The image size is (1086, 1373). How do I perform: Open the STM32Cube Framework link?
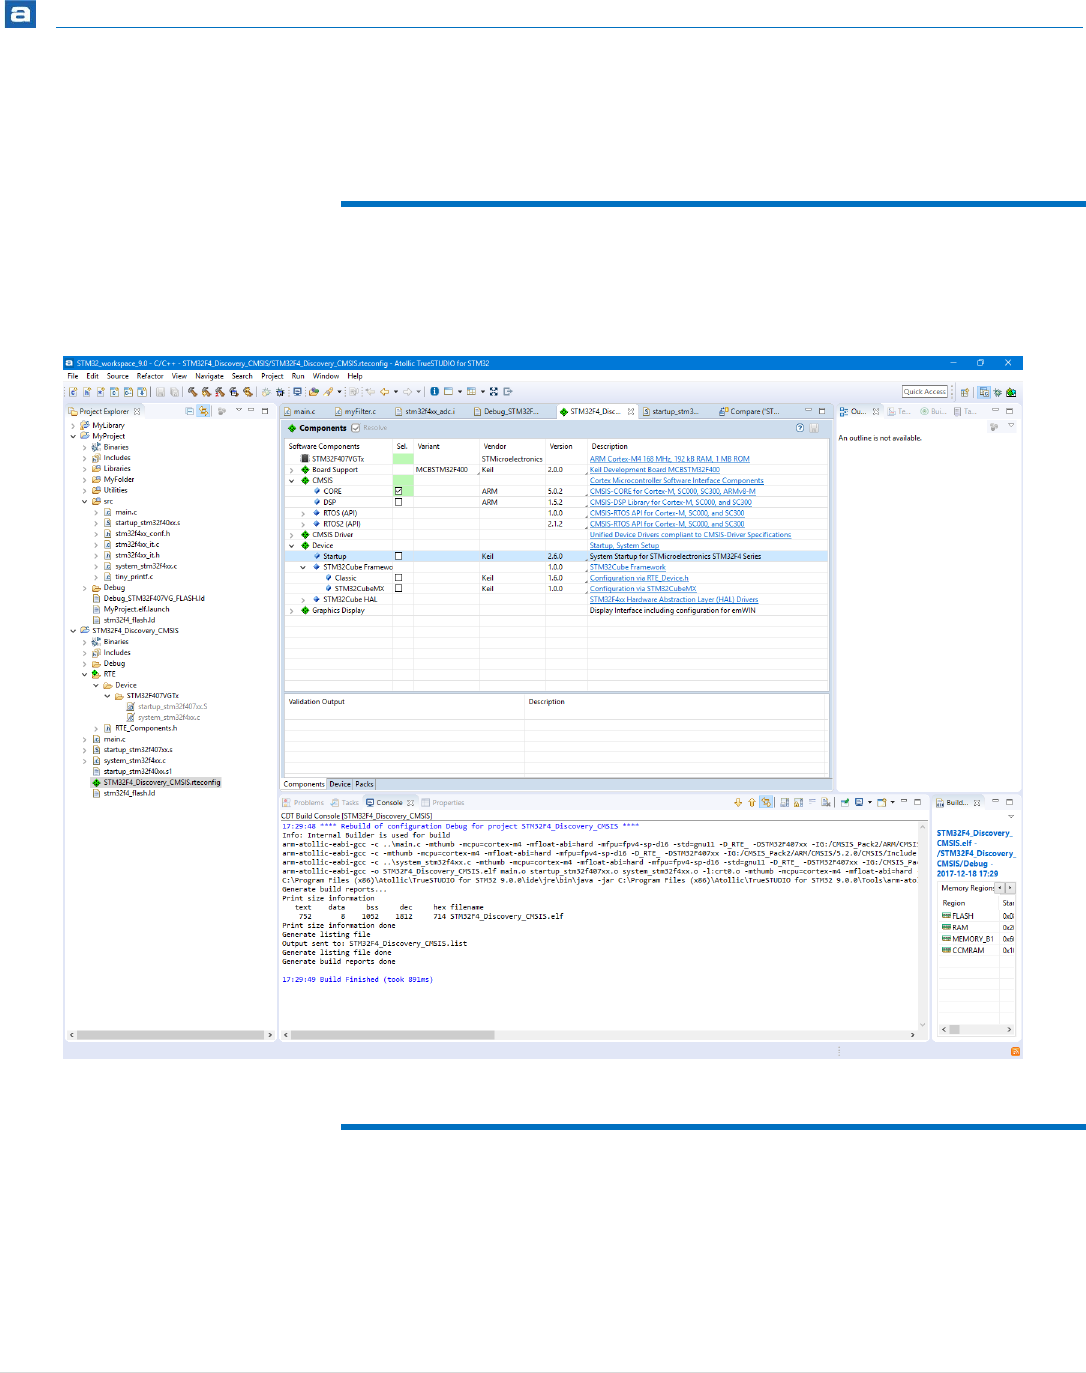coord(628,567)
